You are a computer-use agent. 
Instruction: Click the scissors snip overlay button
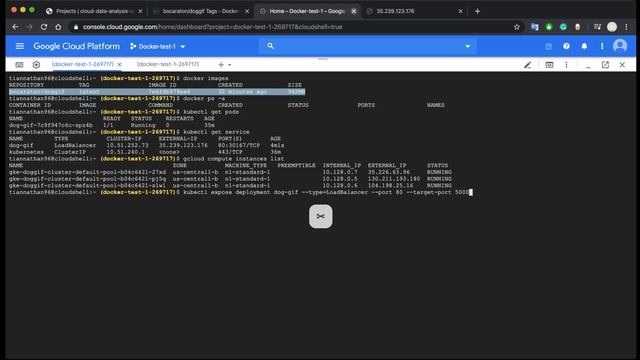click(x=320, y=216)
